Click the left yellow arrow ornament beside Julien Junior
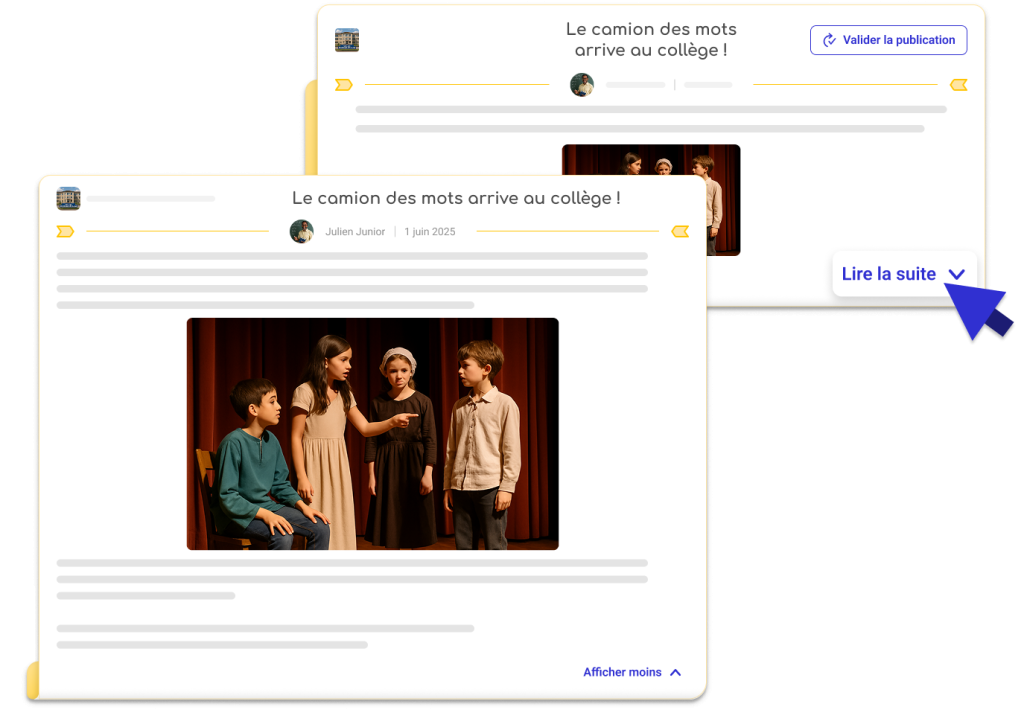Screen dimensions: 1024x710 (65, 232)
